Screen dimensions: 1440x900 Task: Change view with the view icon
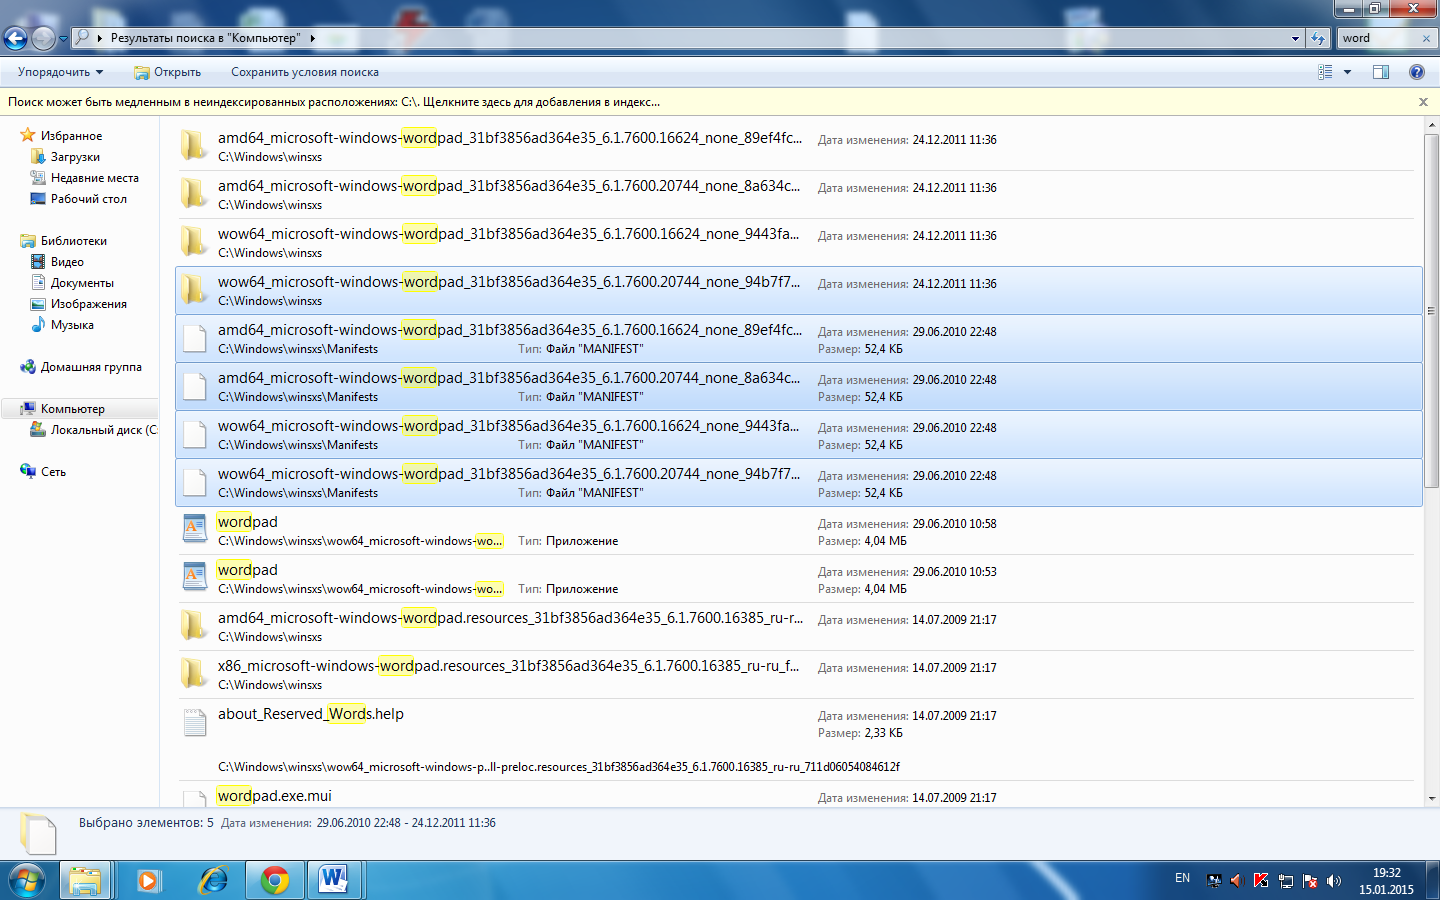pyautogui.click(x=1325, y=72)
